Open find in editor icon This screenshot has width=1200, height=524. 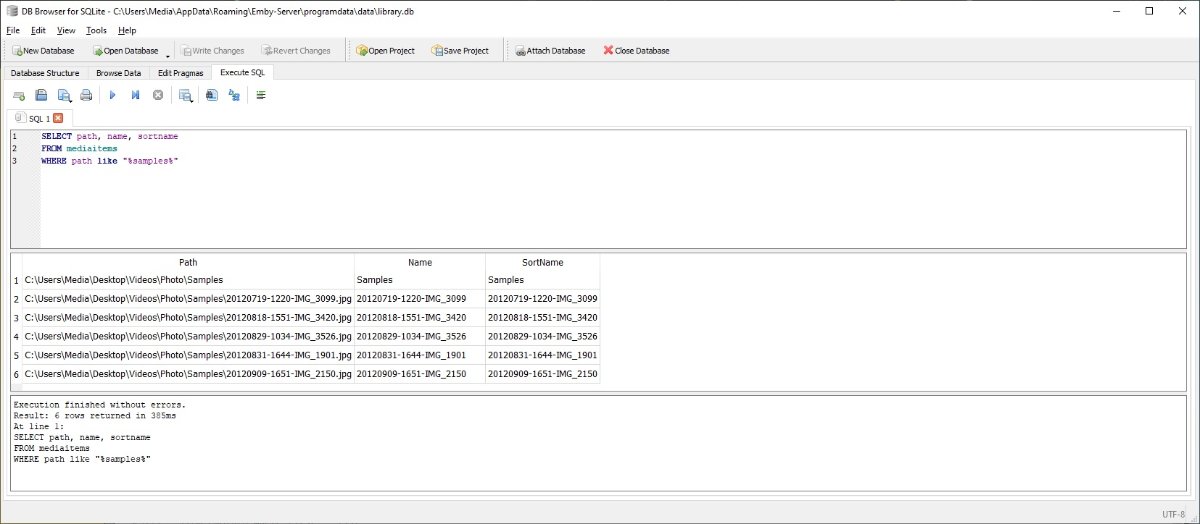click(x=211, y=95)
